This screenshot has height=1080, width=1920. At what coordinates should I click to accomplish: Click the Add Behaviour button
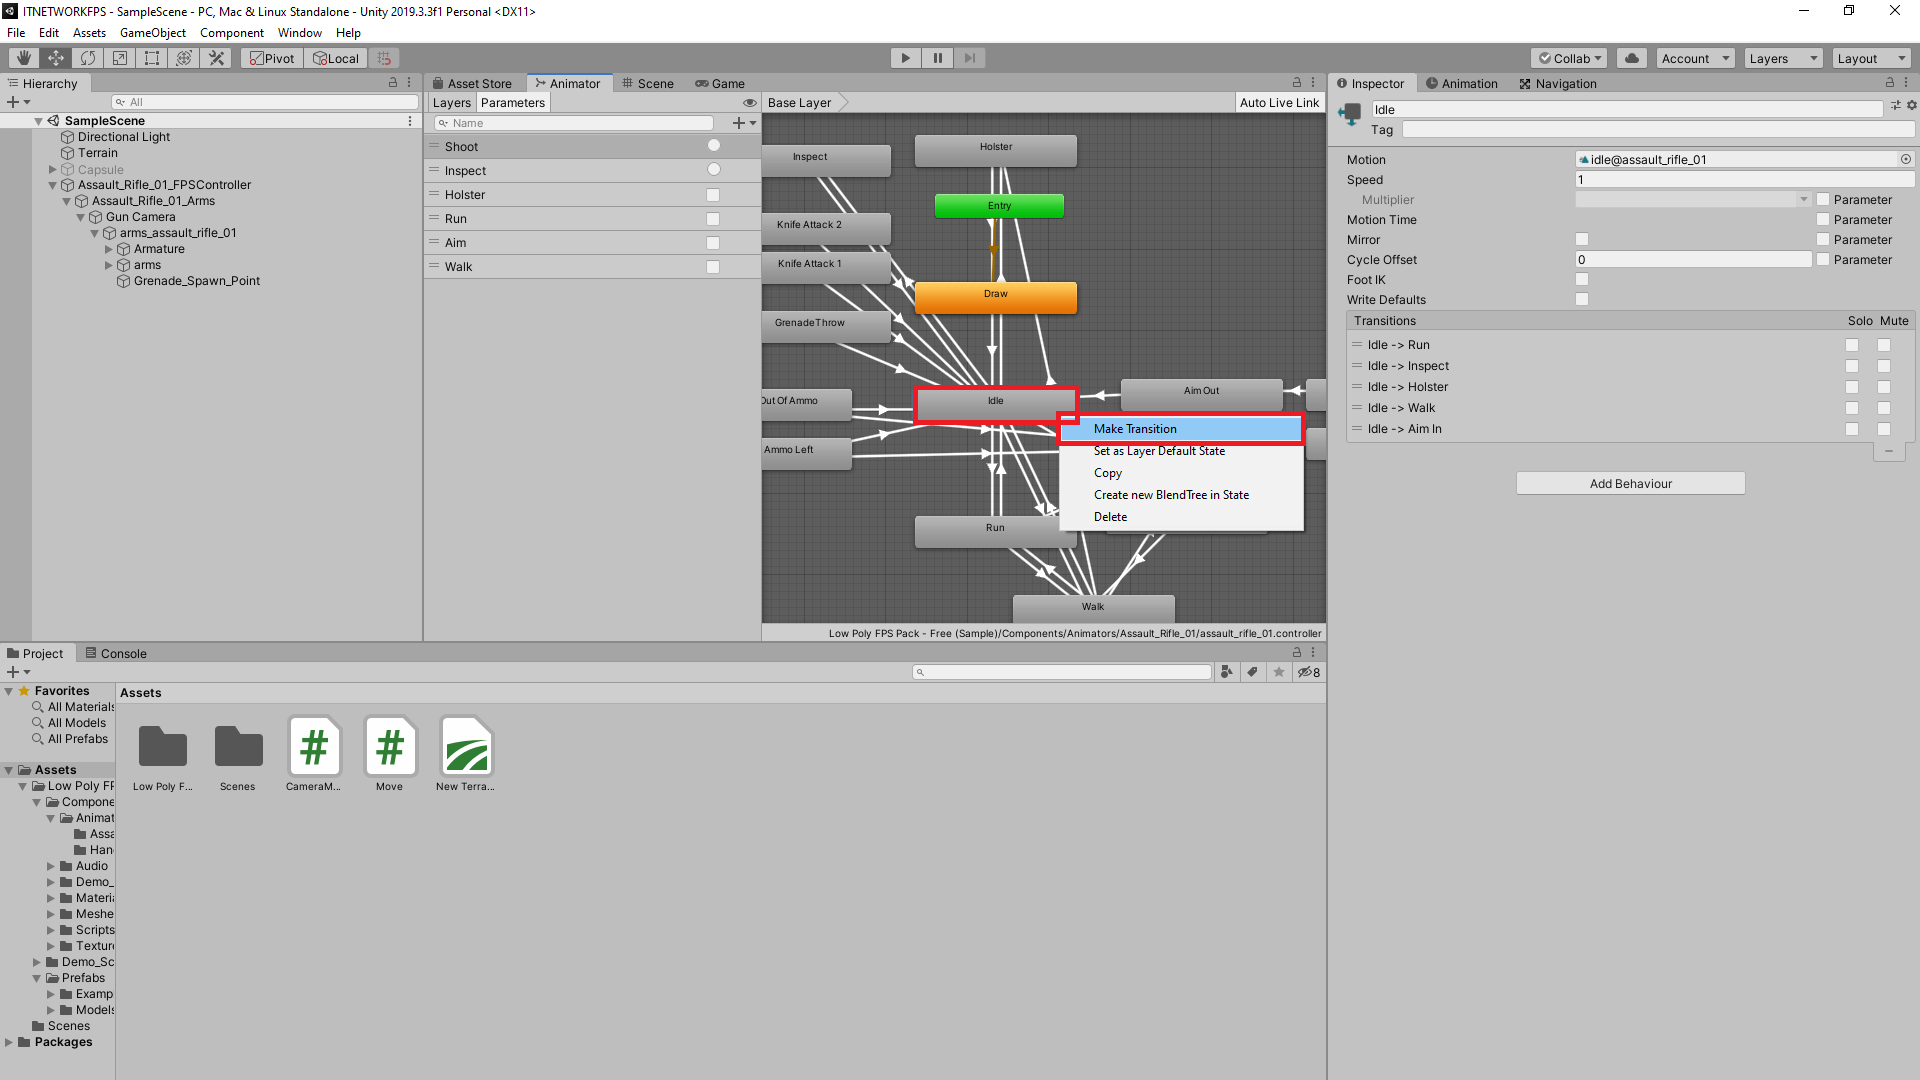(x=1630, y=483)
